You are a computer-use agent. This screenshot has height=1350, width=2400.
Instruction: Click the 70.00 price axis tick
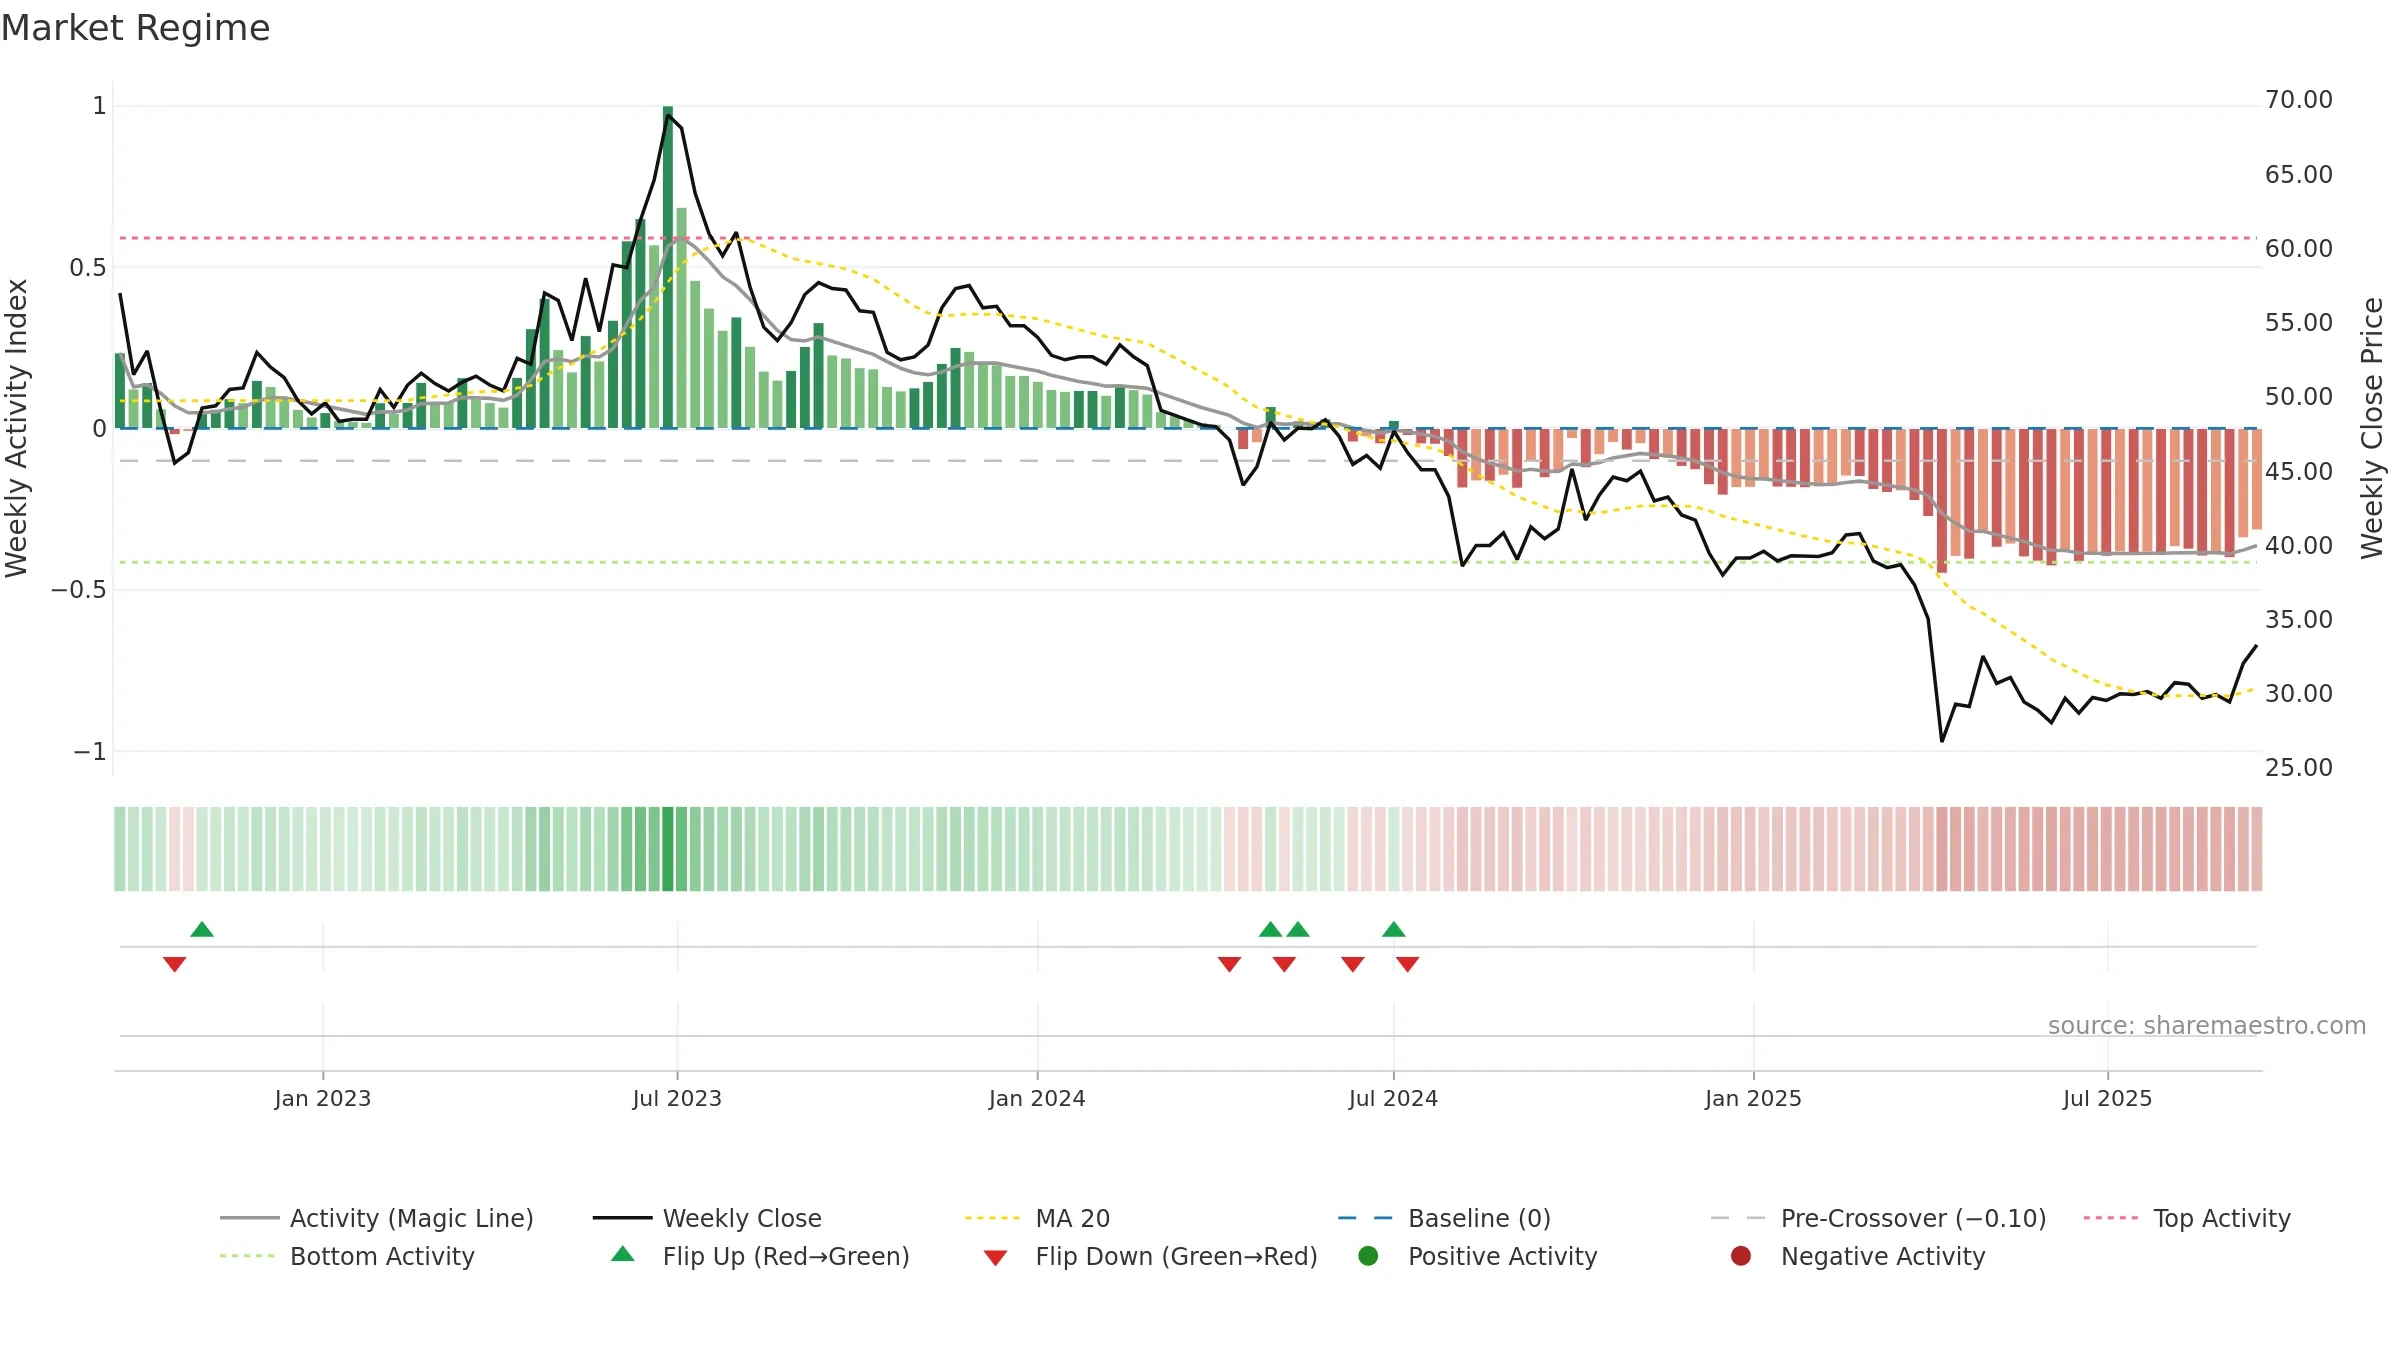pos(2298,100)
